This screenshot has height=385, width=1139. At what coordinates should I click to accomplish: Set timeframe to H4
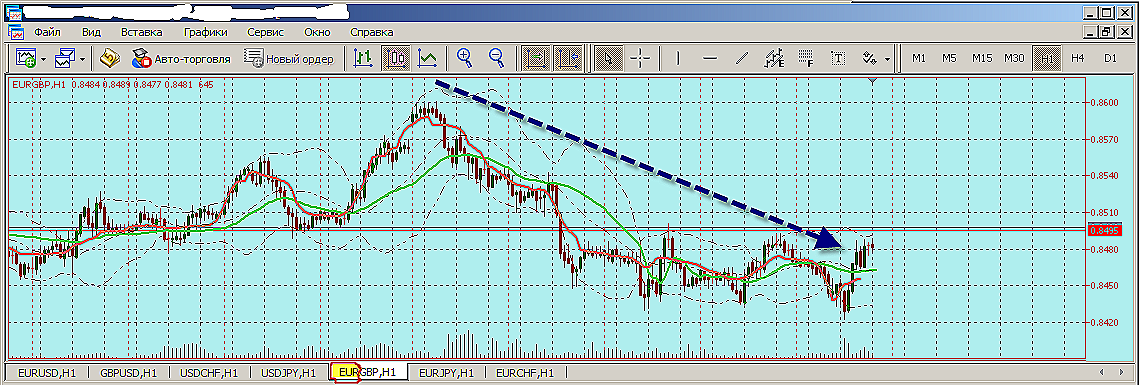coord(1078,59)
